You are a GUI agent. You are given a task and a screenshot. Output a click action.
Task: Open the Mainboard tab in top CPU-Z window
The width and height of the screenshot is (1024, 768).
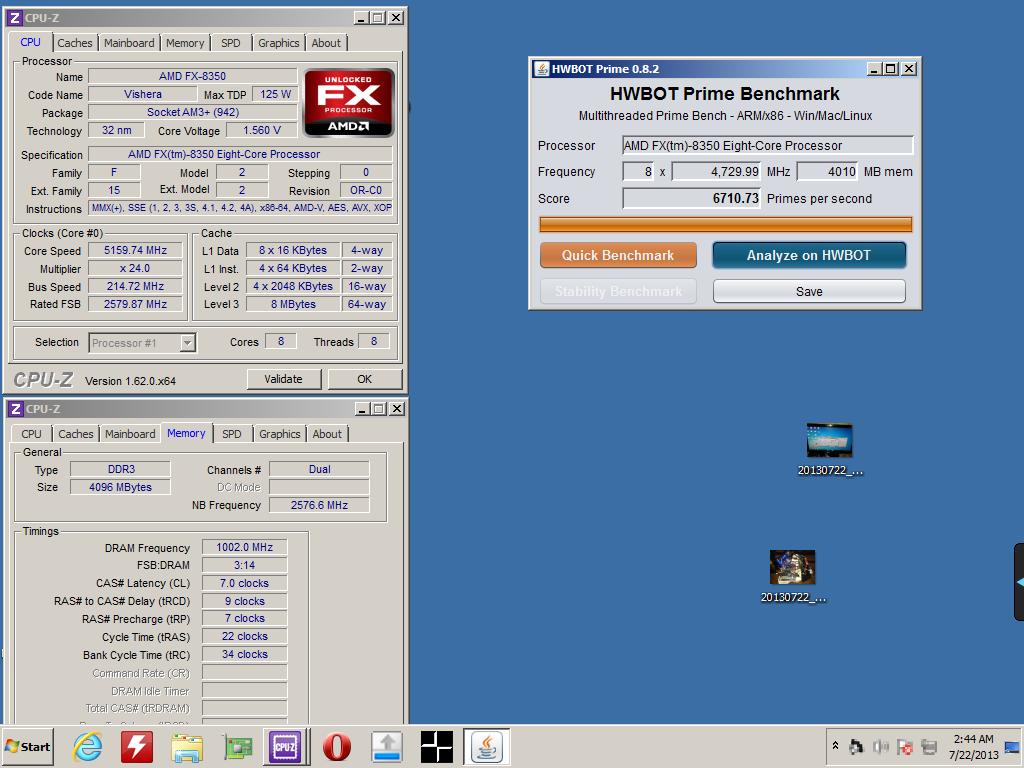click(x=129, y=42)
